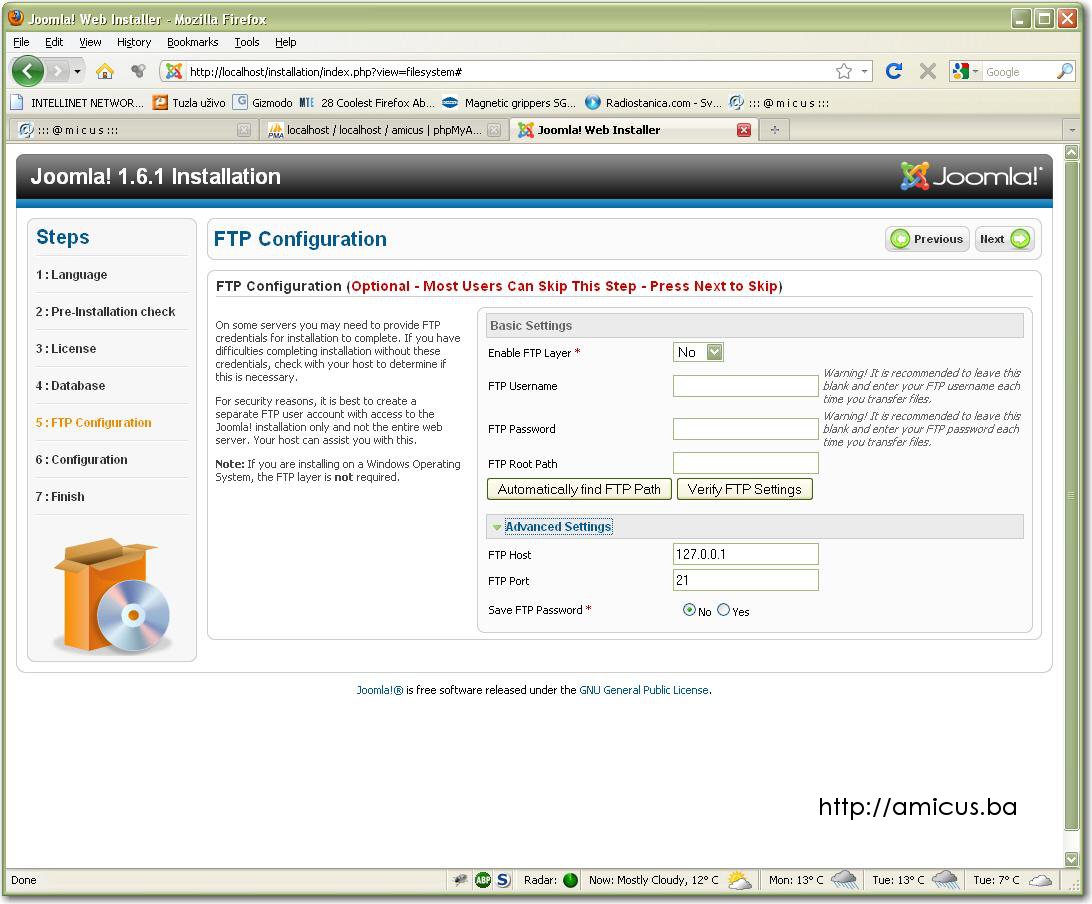Close the Joomla! Web Installer tab
Image resolution: width=1092 pixels, height=904 pixels.
coord(744,130)
